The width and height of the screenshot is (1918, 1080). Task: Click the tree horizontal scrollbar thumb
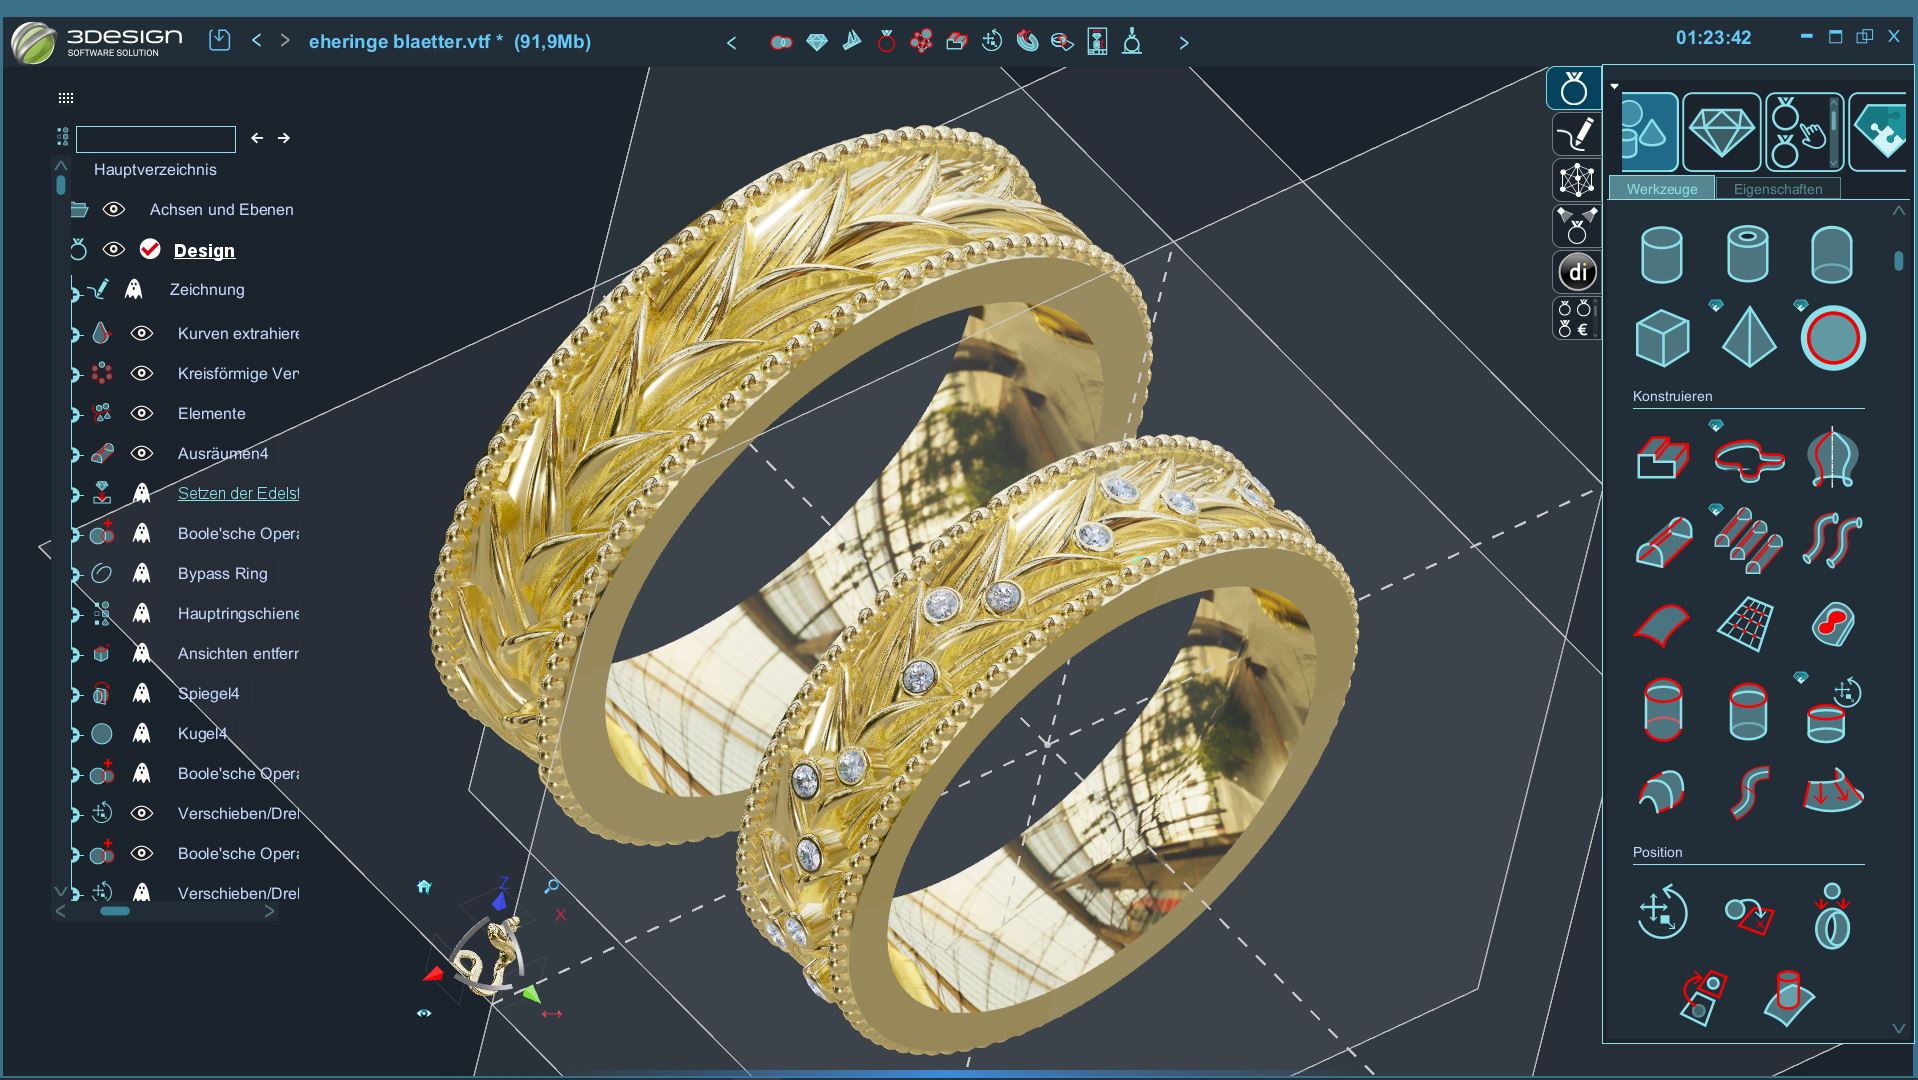pos(115,911)
